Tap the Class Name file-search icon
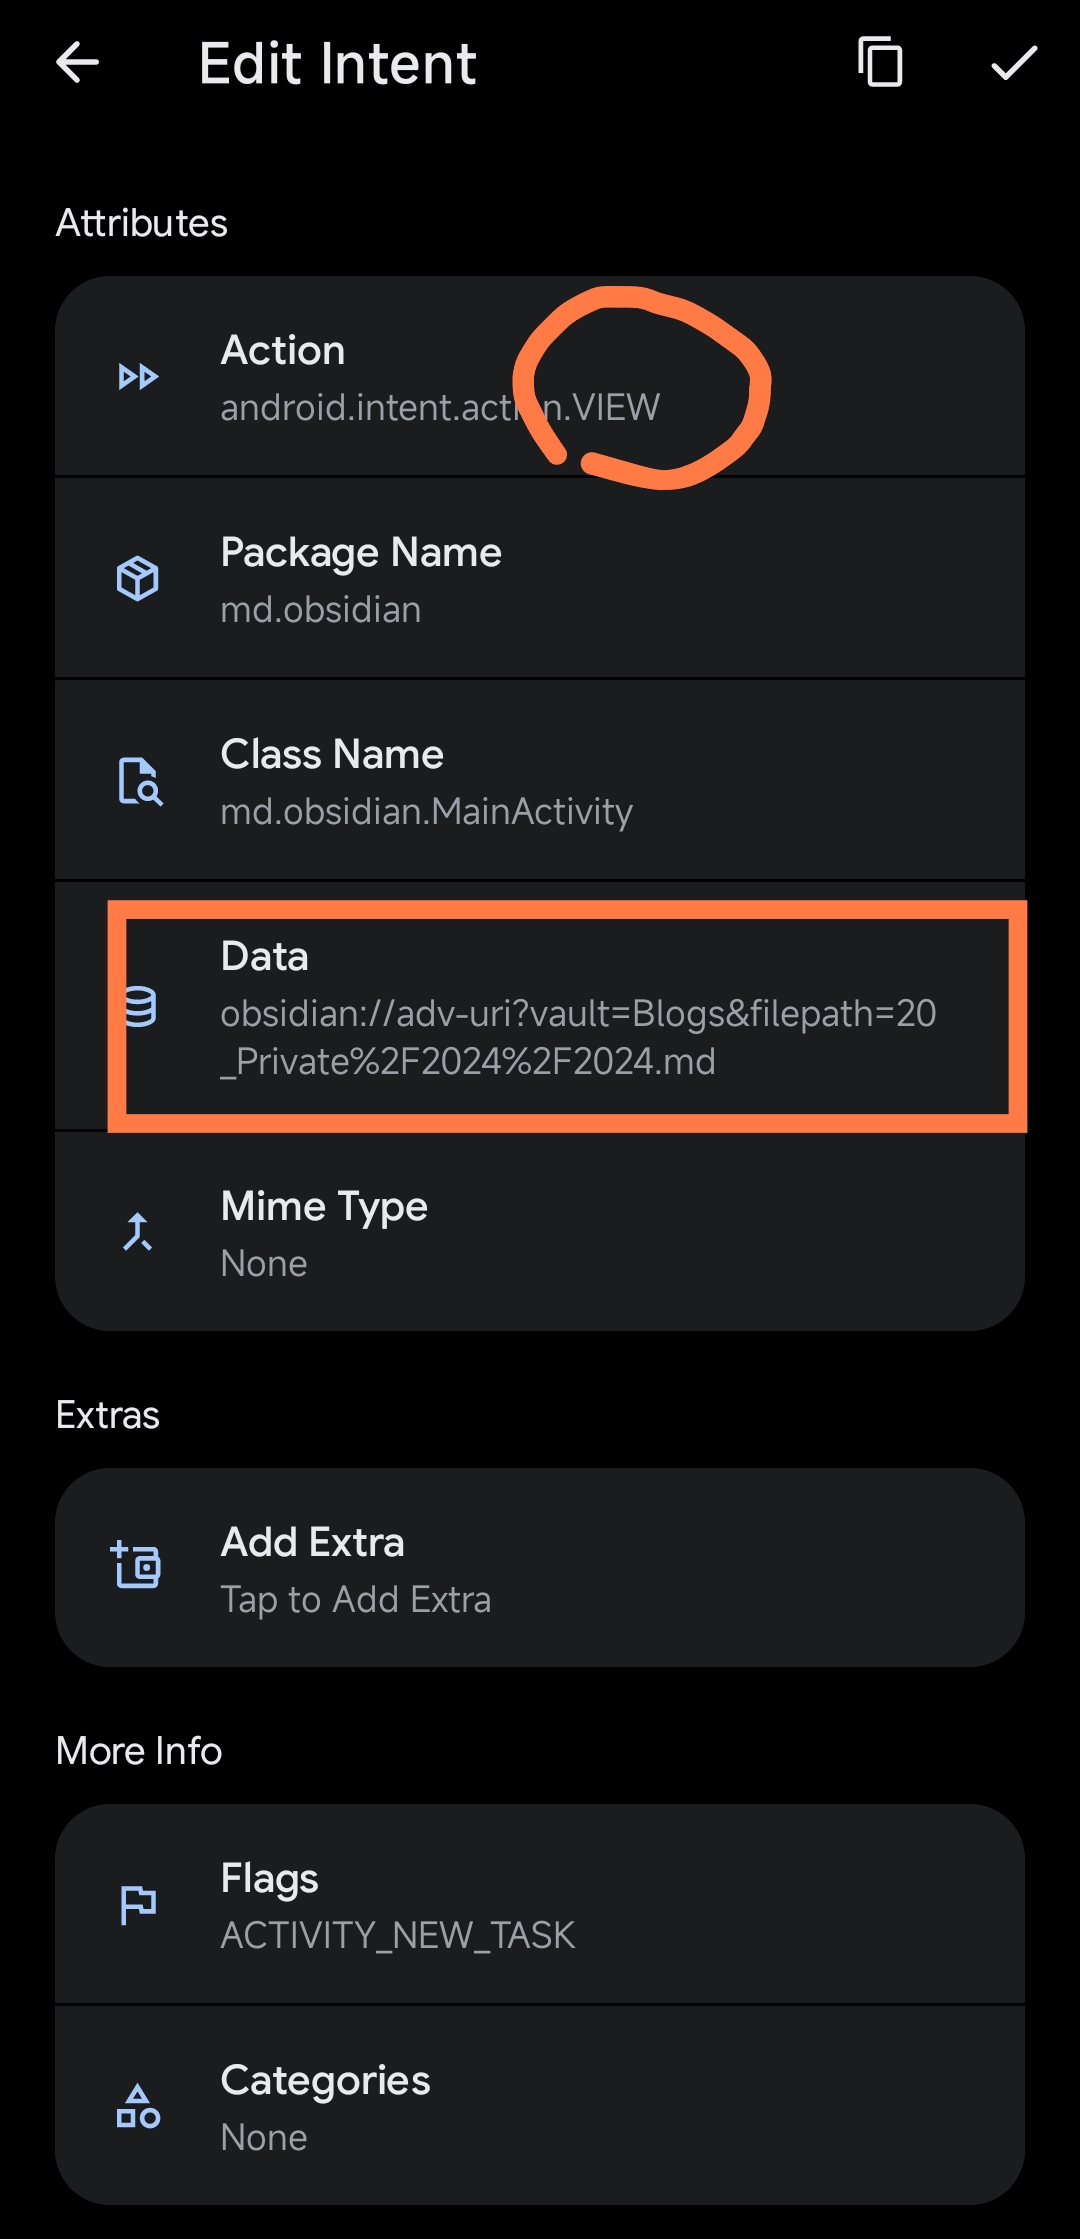Image resolution: width=1080 pixels, height=2239 pixels. point(139,781)
